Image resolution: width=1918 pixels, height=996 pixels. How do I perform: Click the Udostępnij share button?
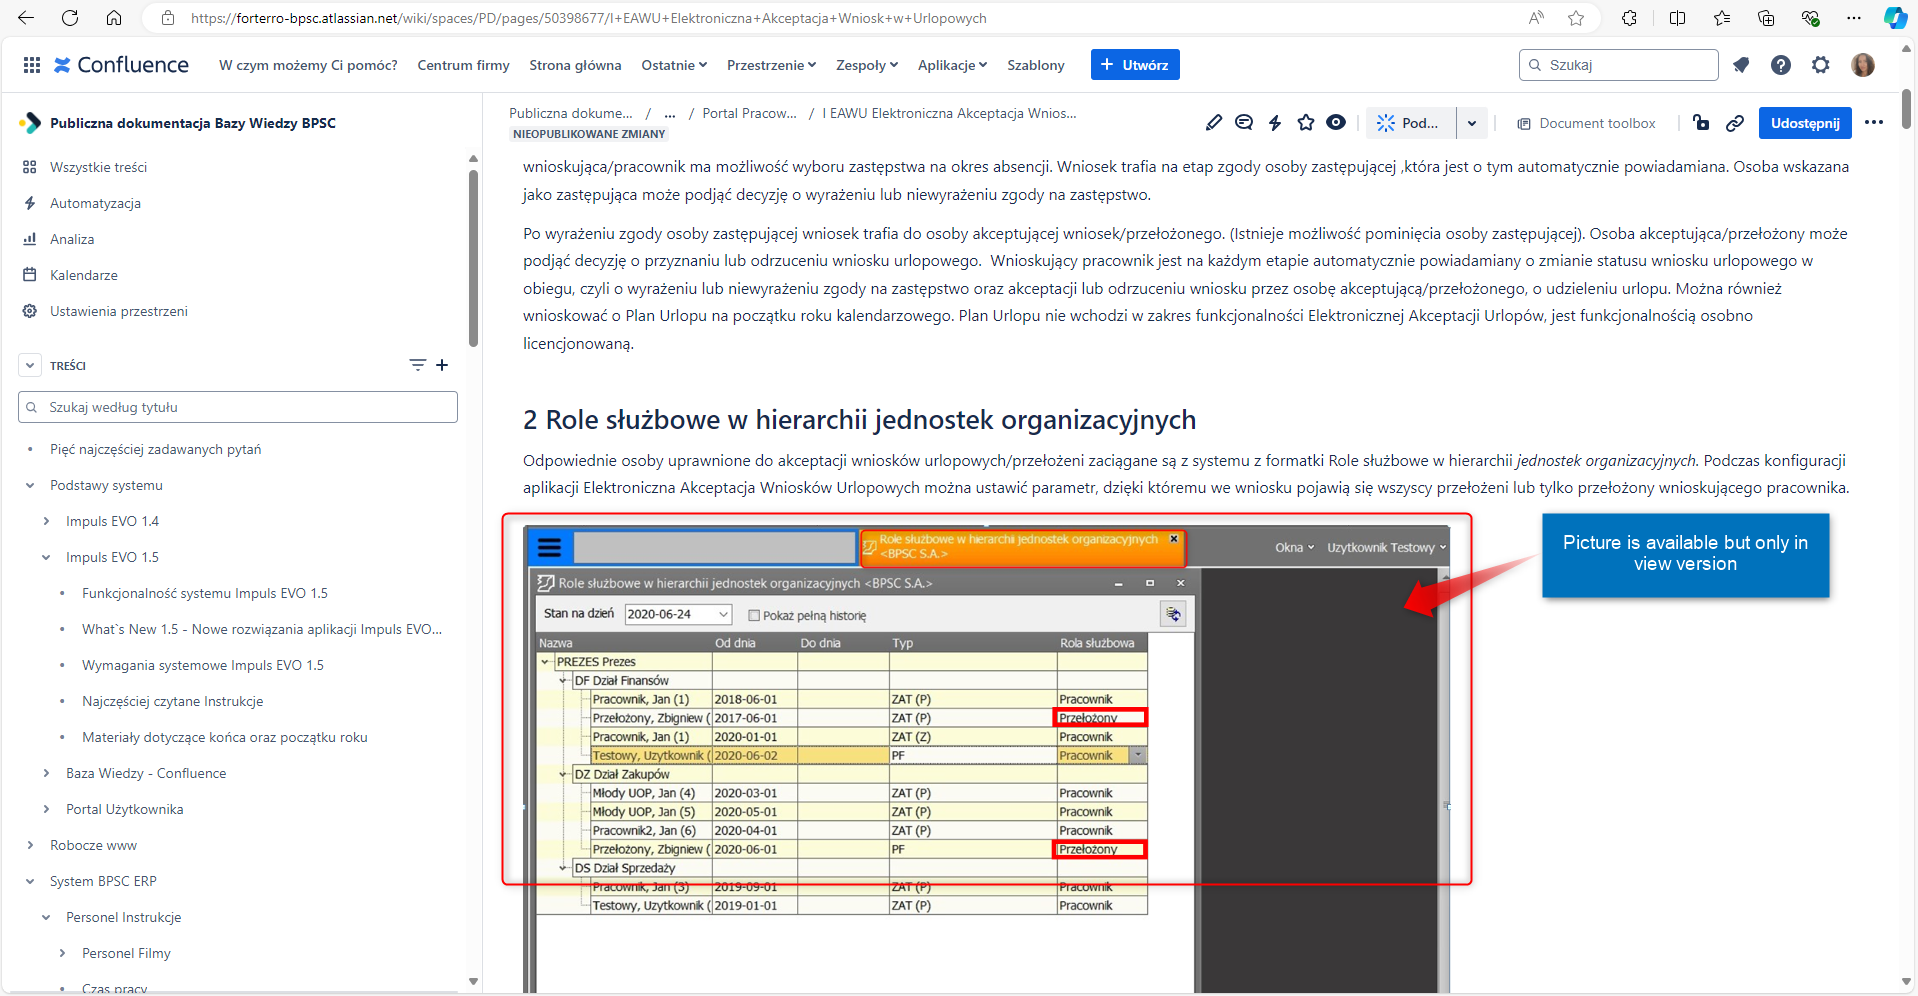[x=1805, y=123]
